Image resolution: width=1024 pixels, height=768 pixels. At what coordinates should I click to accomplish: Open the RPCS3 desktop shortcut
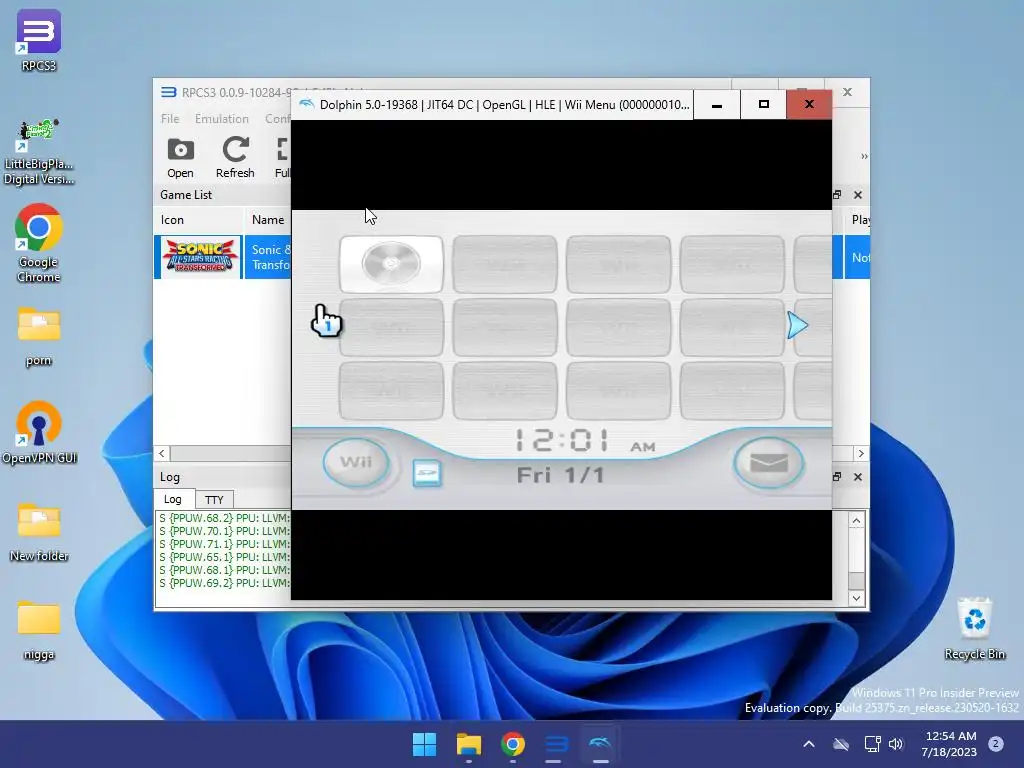coord(39,40)
